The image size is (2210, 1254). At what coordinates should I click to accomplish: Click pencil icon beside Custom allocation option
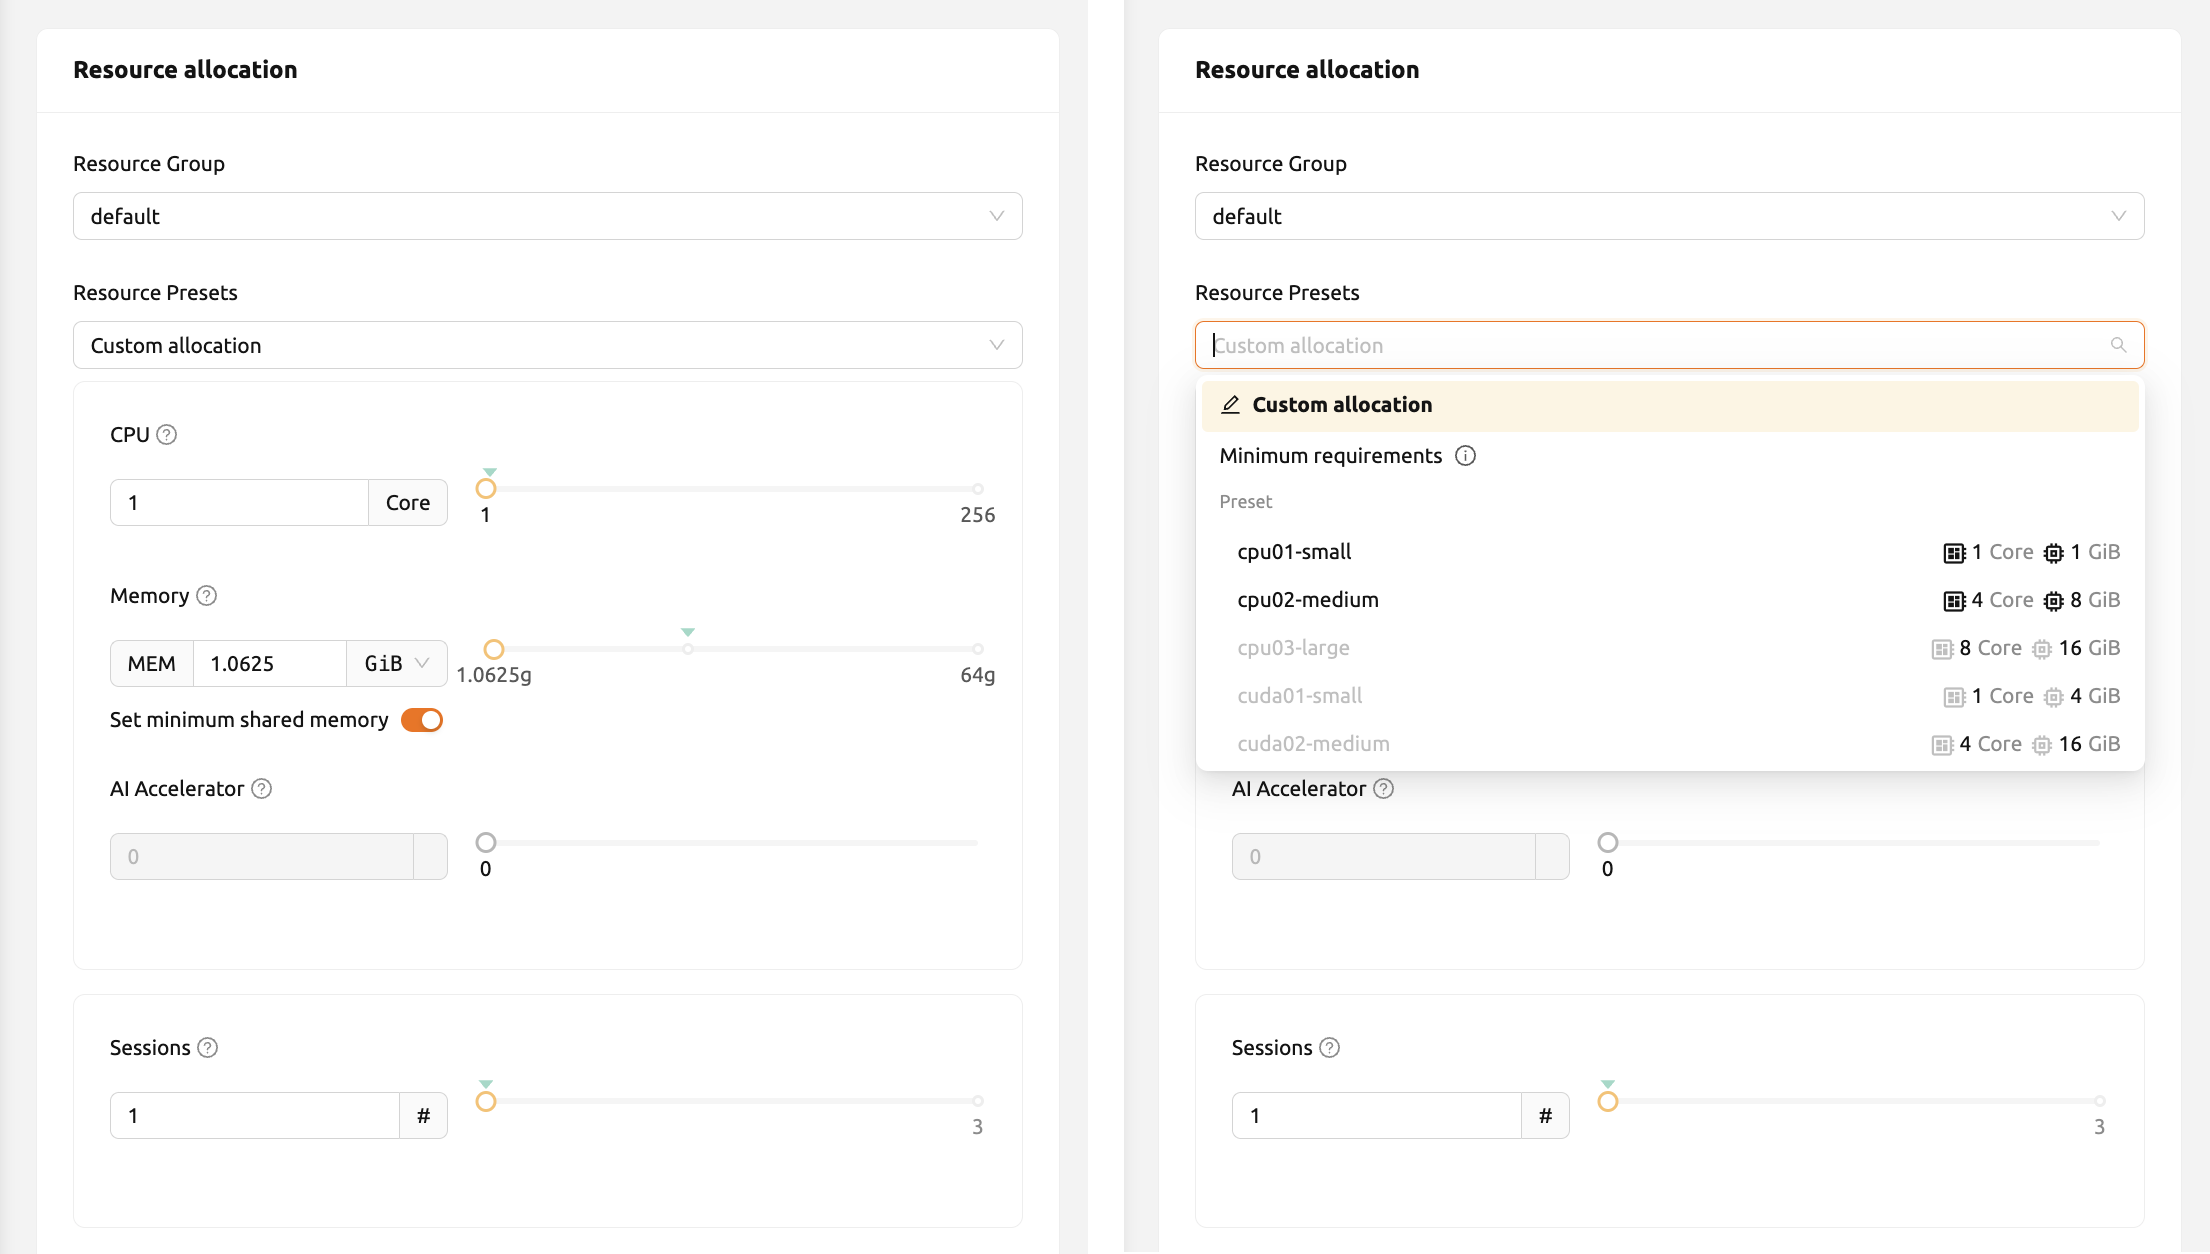(1231, 405)
